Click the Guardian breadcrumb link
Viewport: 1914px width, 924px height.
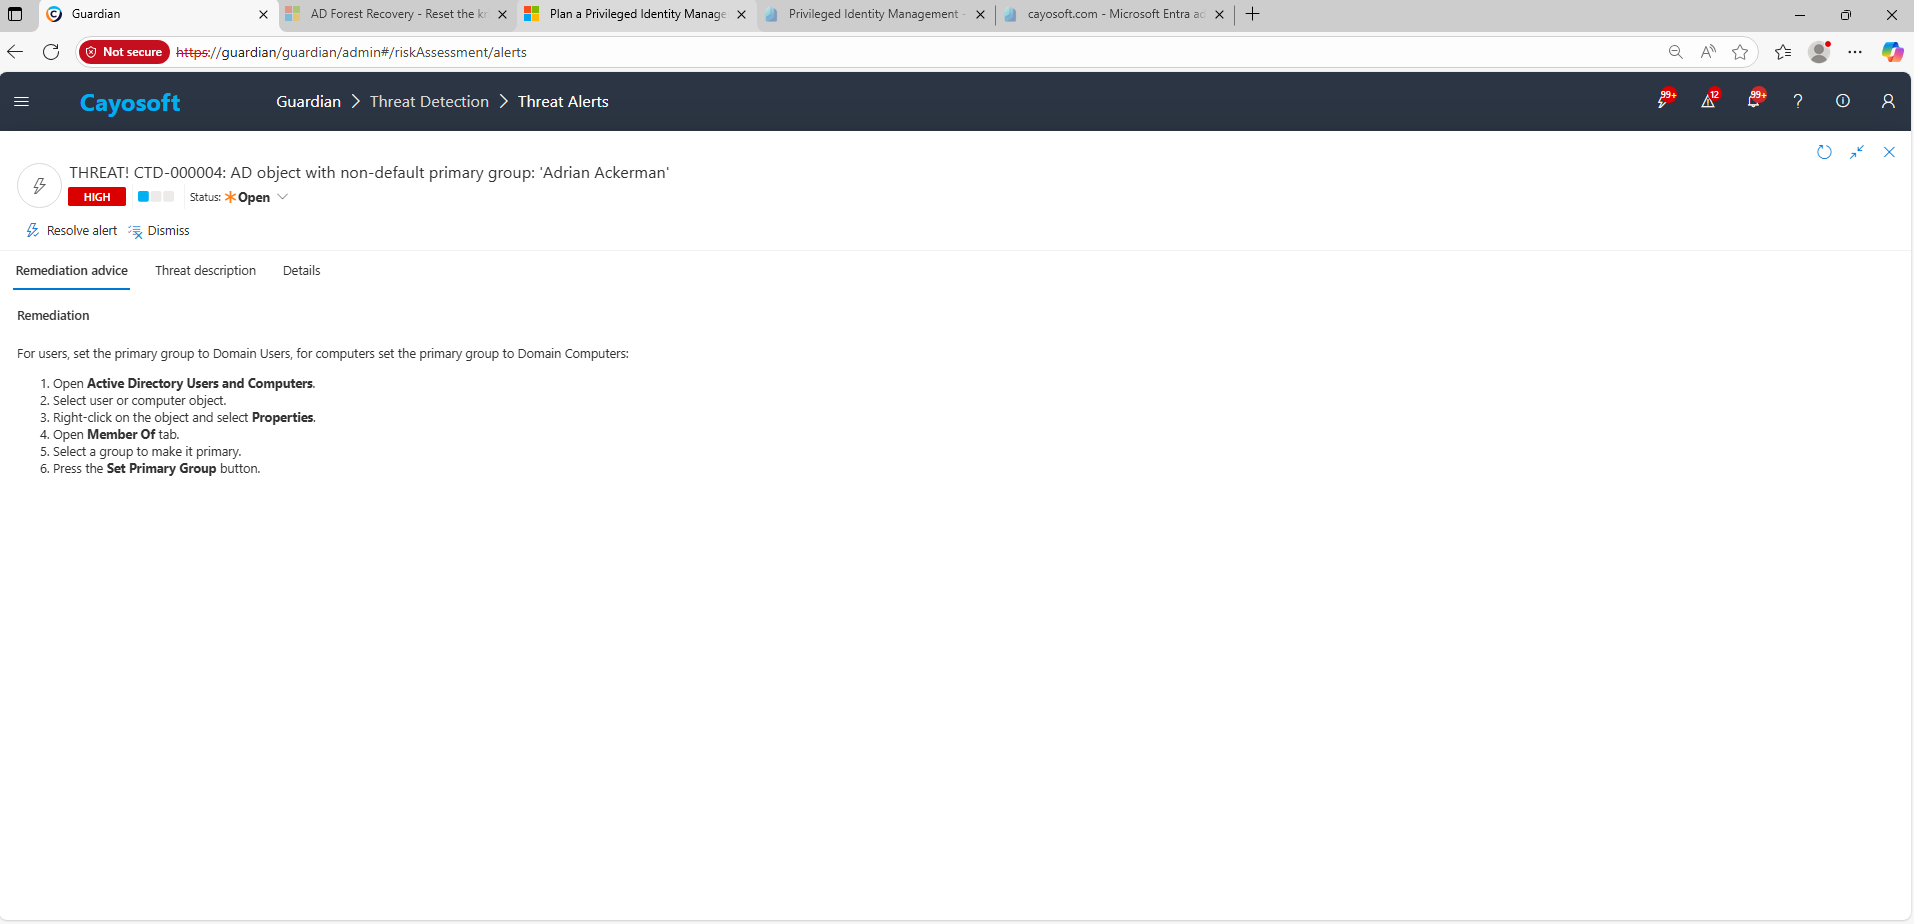[x=308, y=102]
